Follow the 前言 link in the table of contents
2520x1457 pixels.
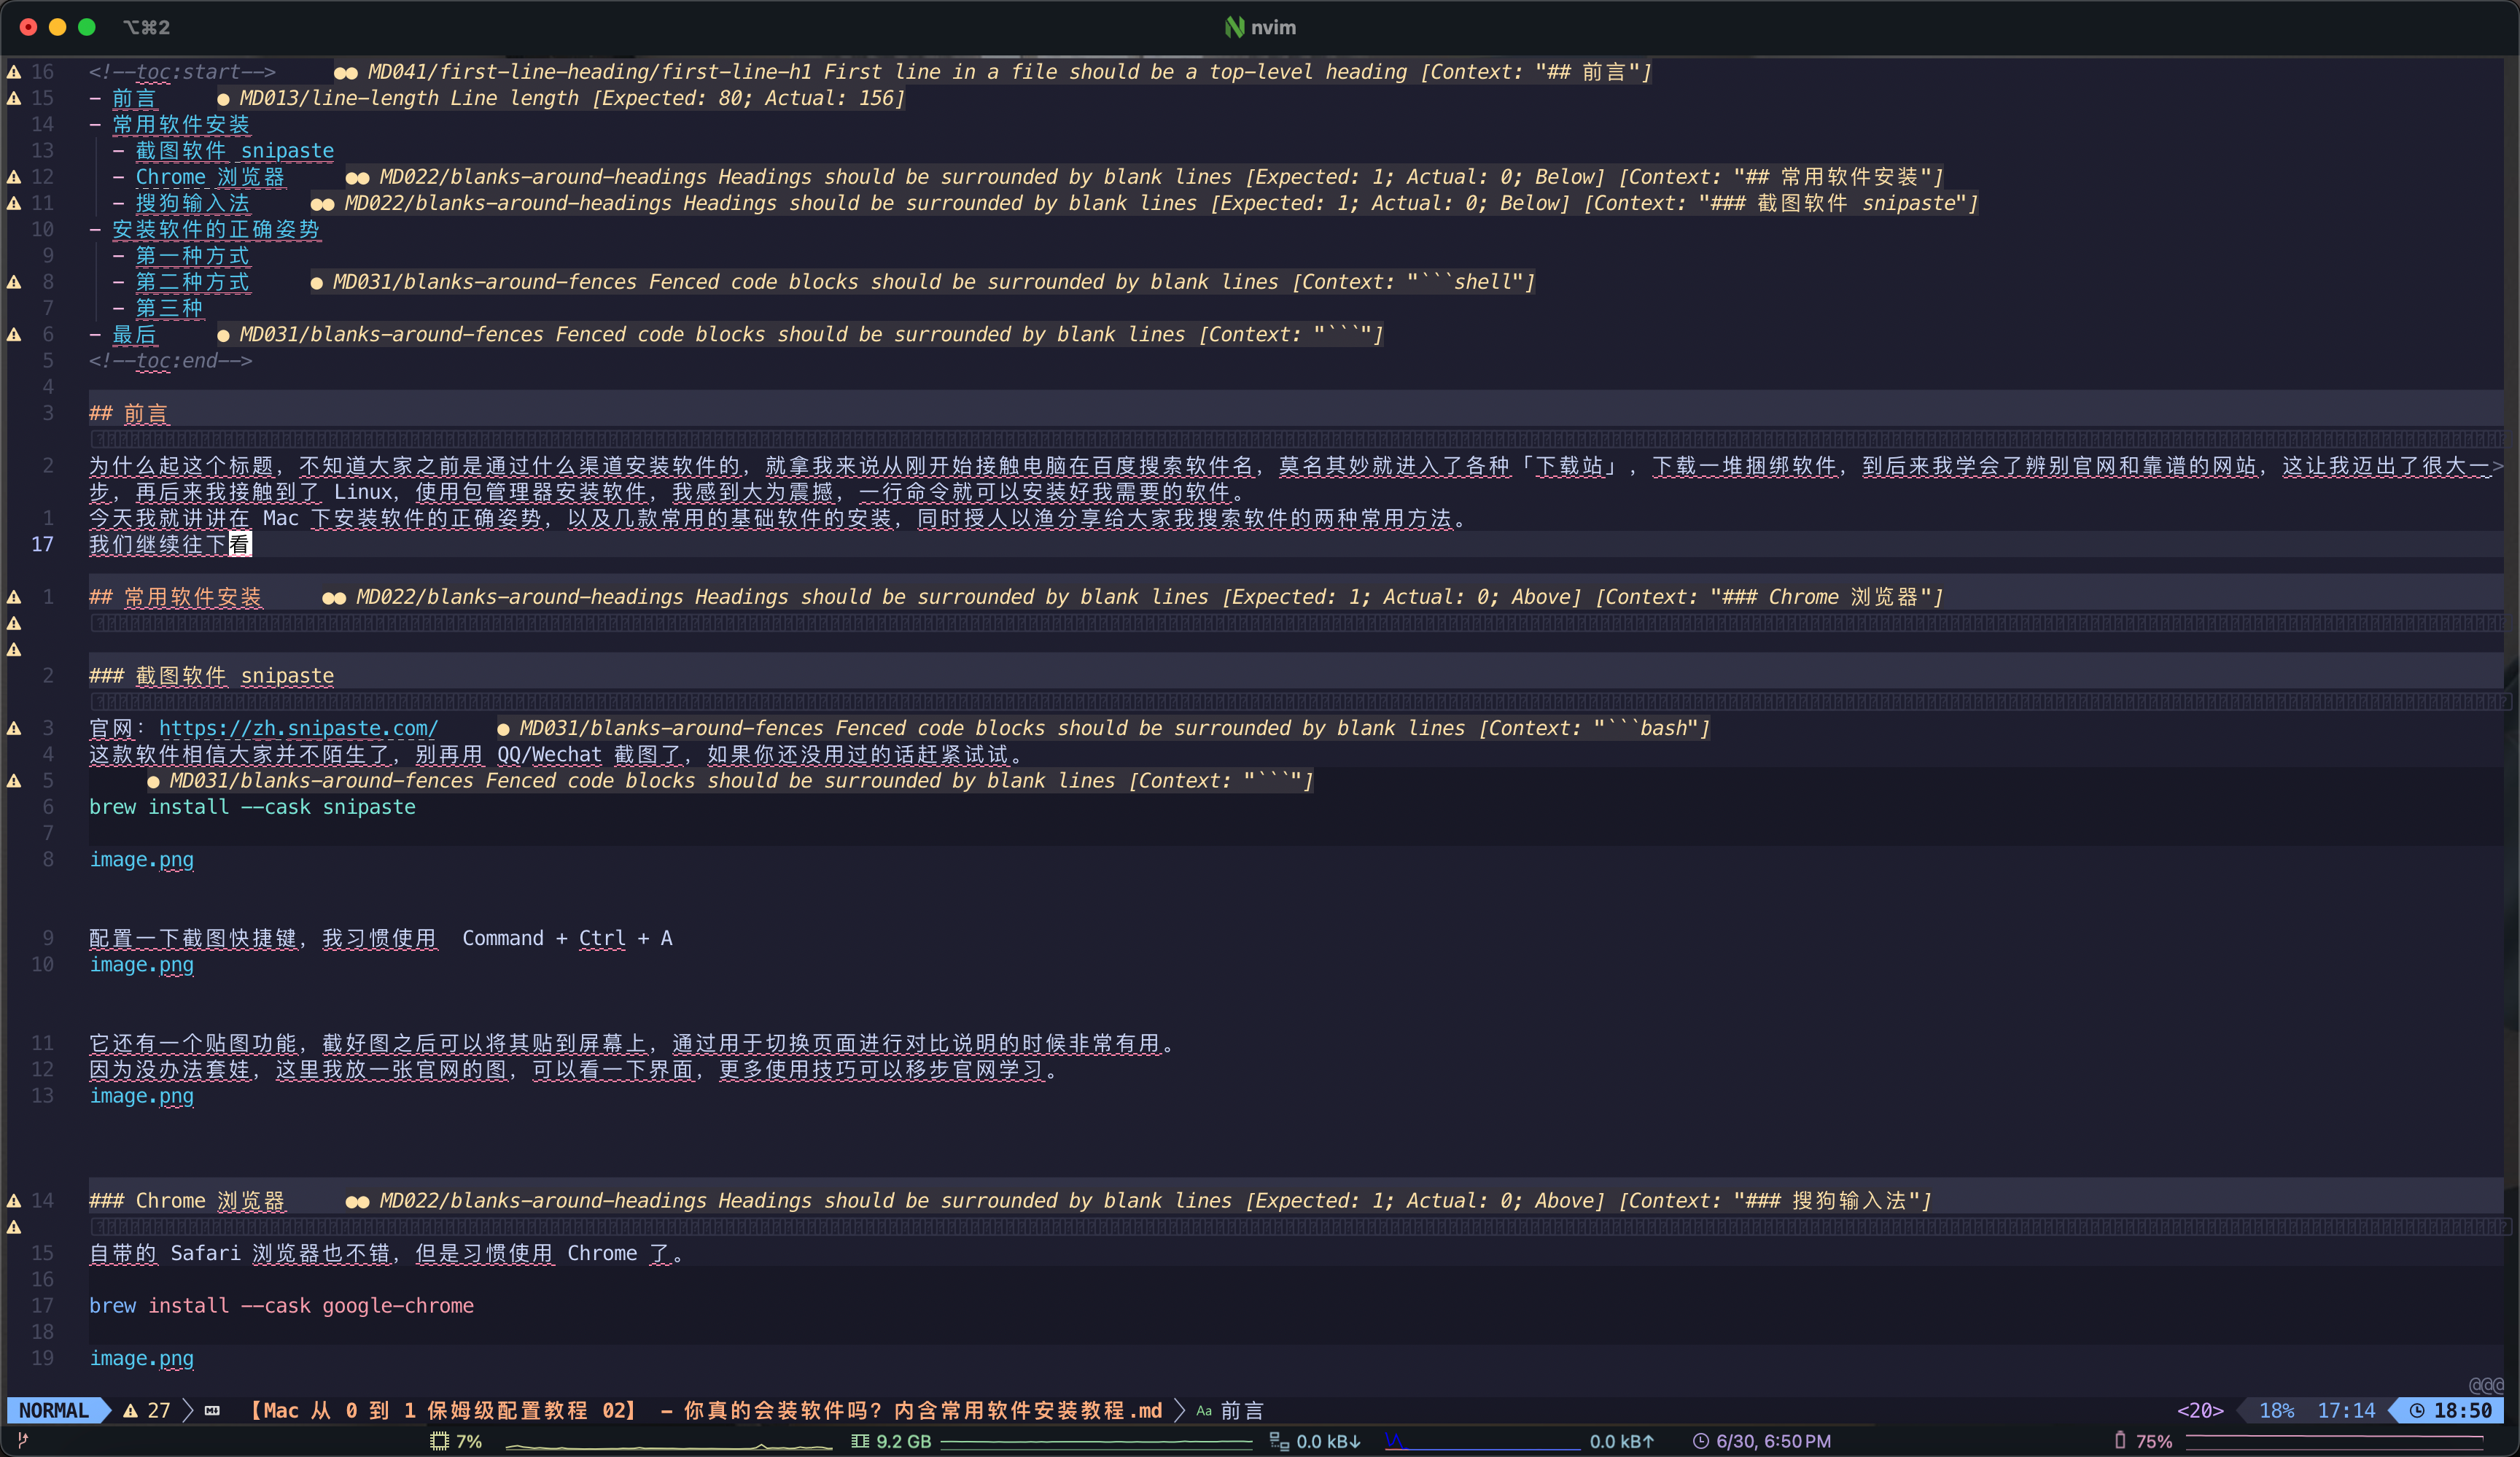pyautogui.click(x=134, y=98)
